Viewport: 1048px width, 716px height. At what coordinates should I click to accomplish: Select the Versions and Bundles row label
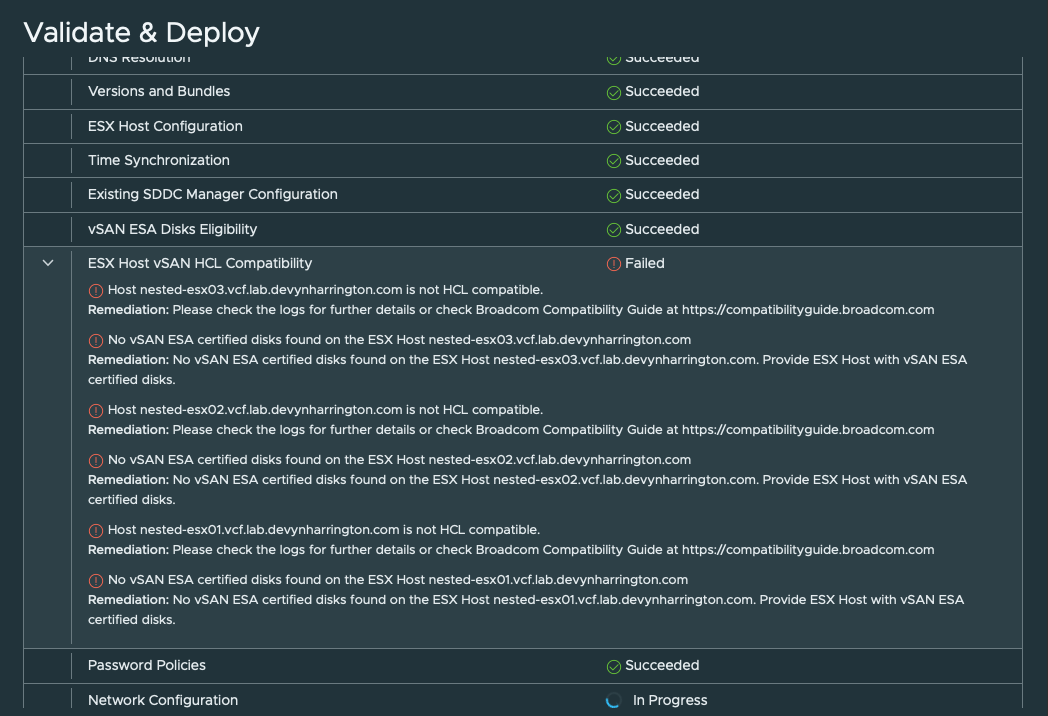159,91
